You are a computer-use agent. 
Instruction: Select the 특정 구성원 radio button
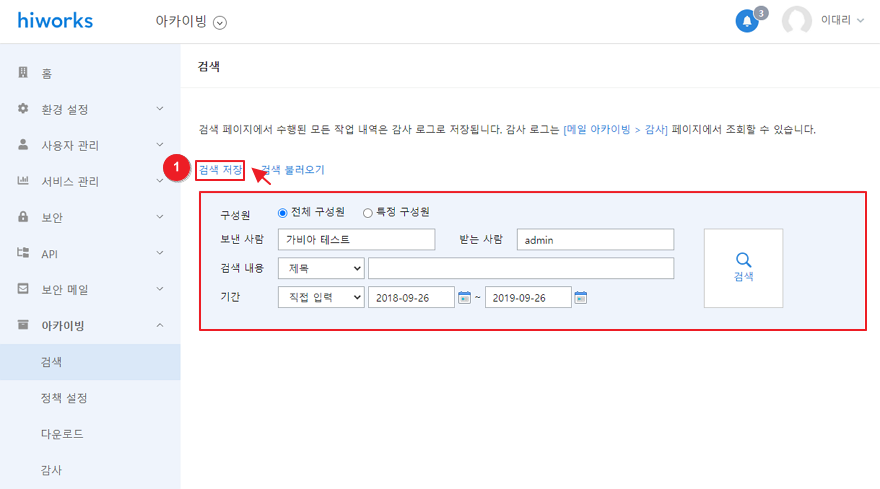pos(368,213)
